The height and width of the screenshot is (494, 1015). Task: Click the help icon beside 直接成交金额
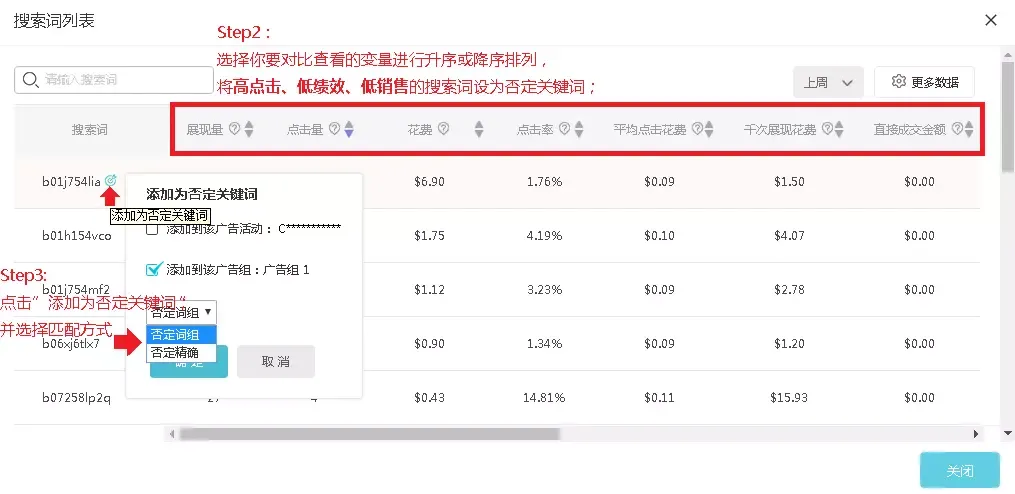[957, 129]
